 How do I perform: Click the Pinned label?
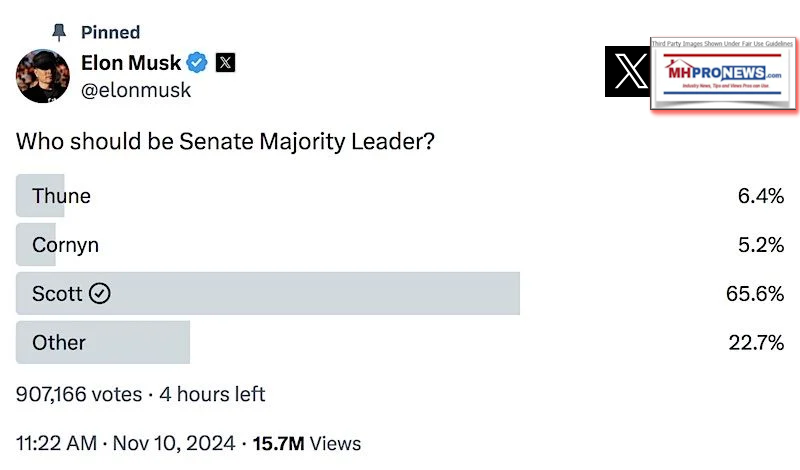point(111,33)
